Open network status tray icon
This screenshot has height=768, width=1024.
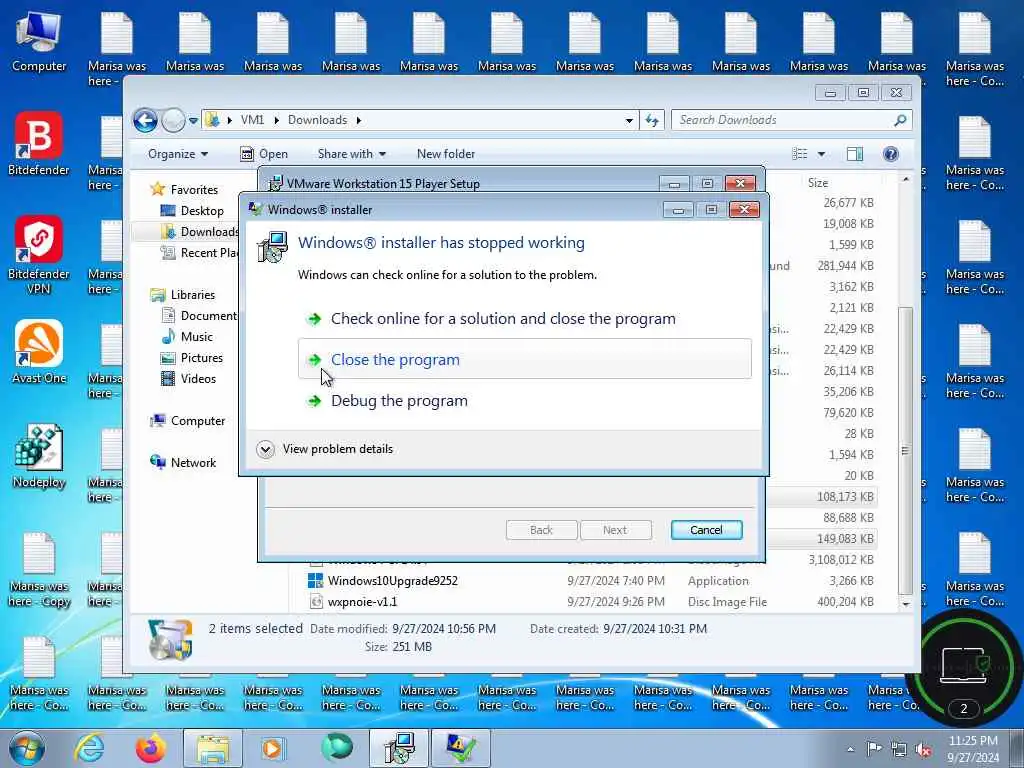tap(899, 749)
